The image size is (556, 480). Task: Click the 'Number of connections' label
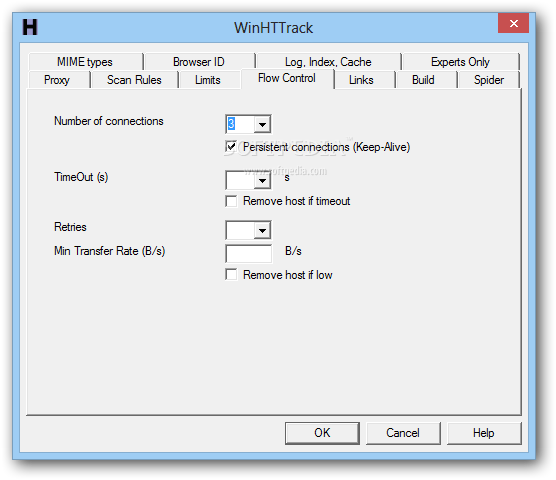109,121
